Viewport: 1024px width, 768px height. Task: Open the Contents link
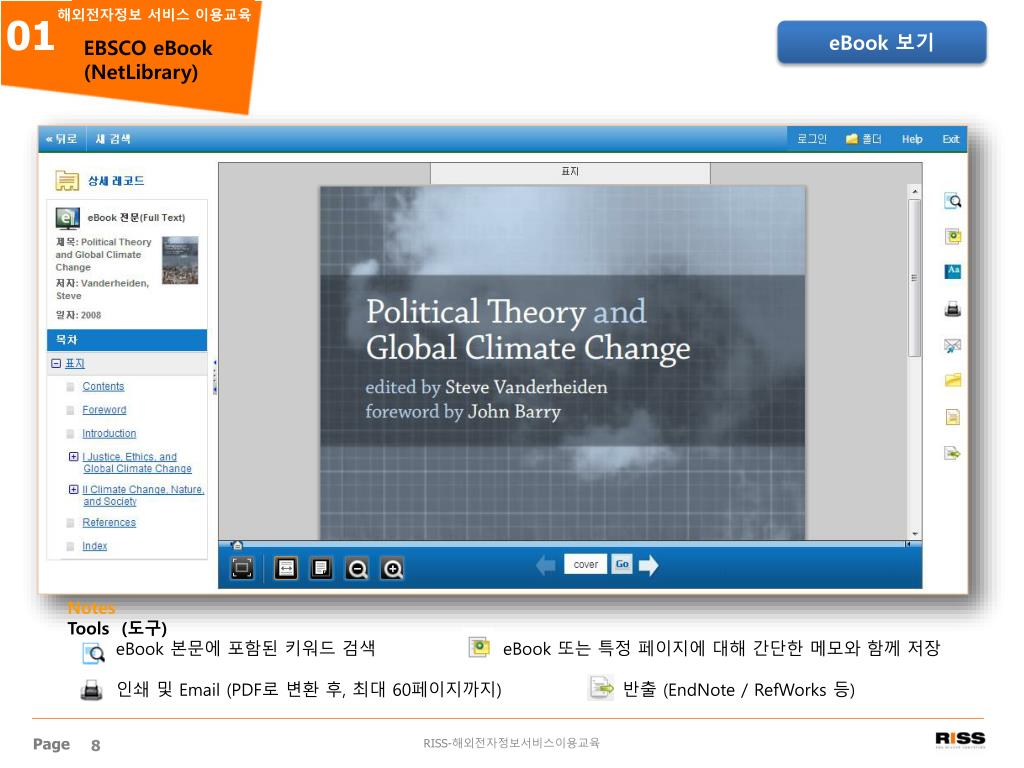pos(103,387)
